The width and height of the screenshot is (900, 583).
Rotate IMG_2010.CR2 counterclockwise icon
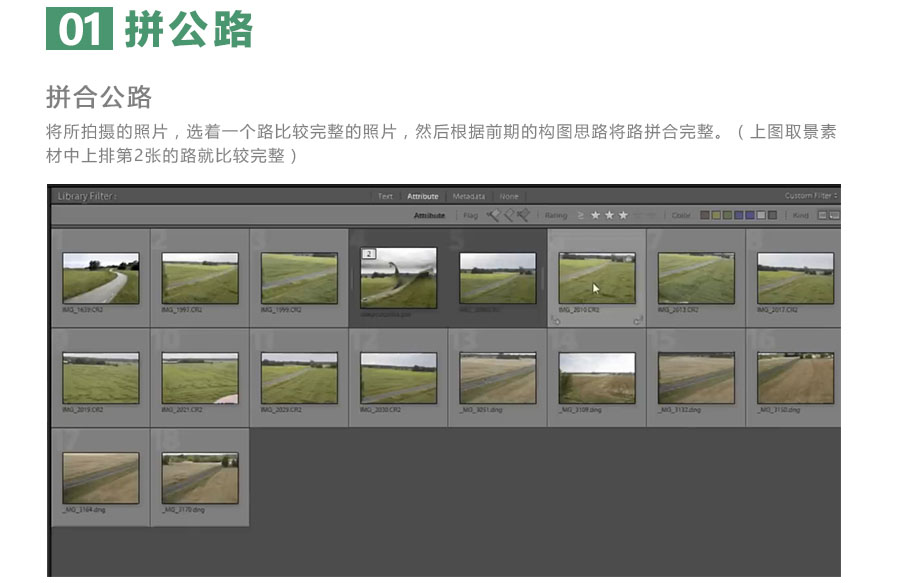(556, 320)
